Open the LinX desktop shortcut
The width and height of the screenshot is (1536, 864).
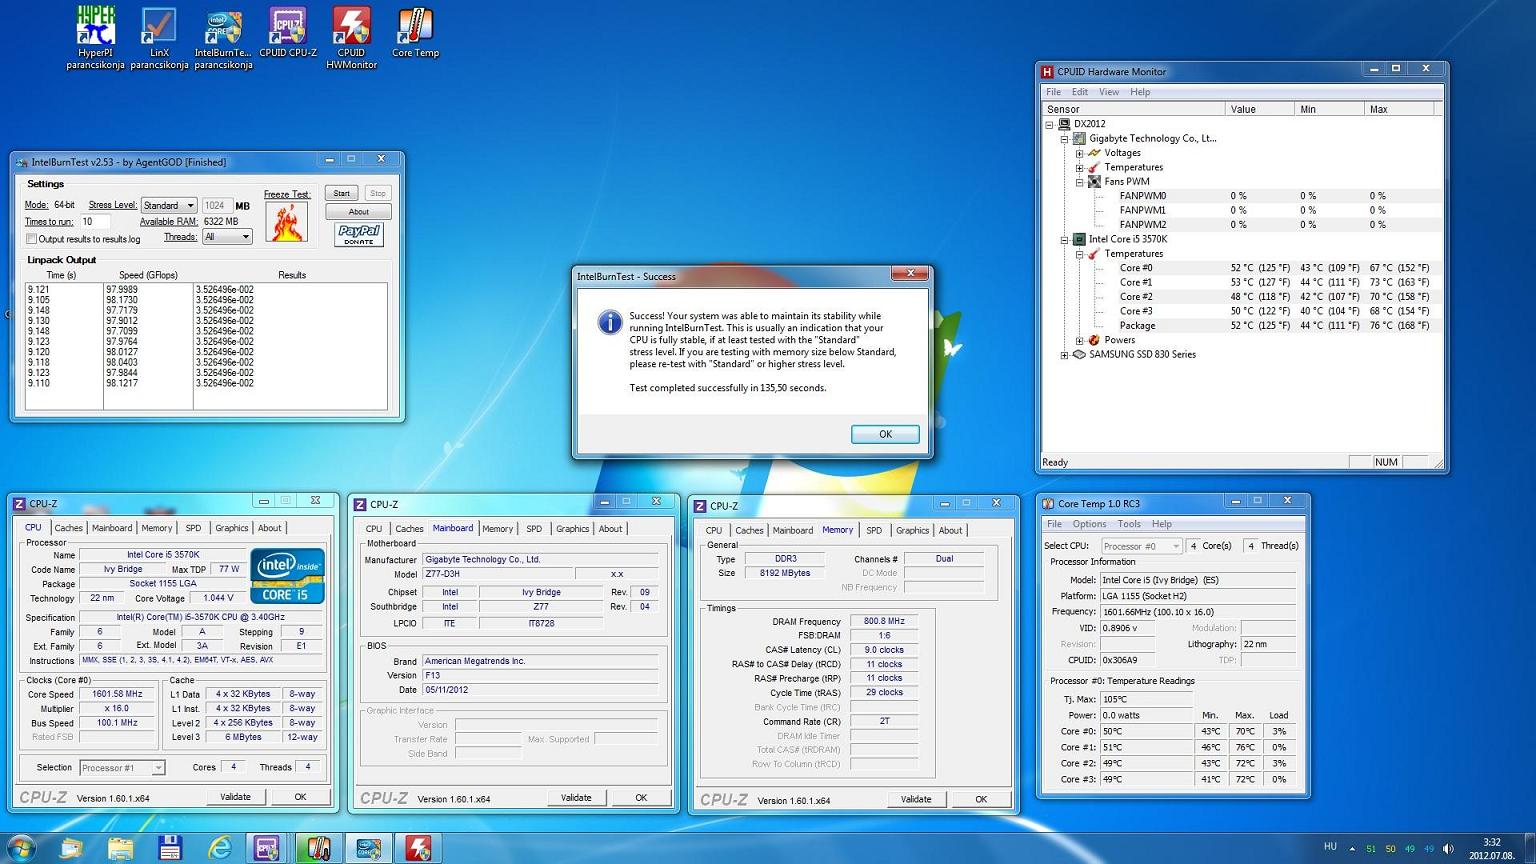coord(159,37)
